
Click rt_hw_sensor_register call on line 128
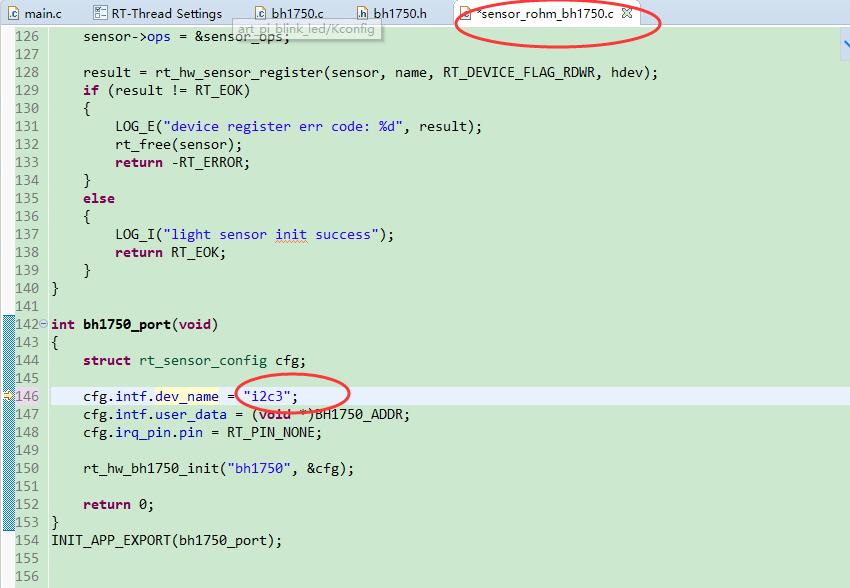point(240,73)
